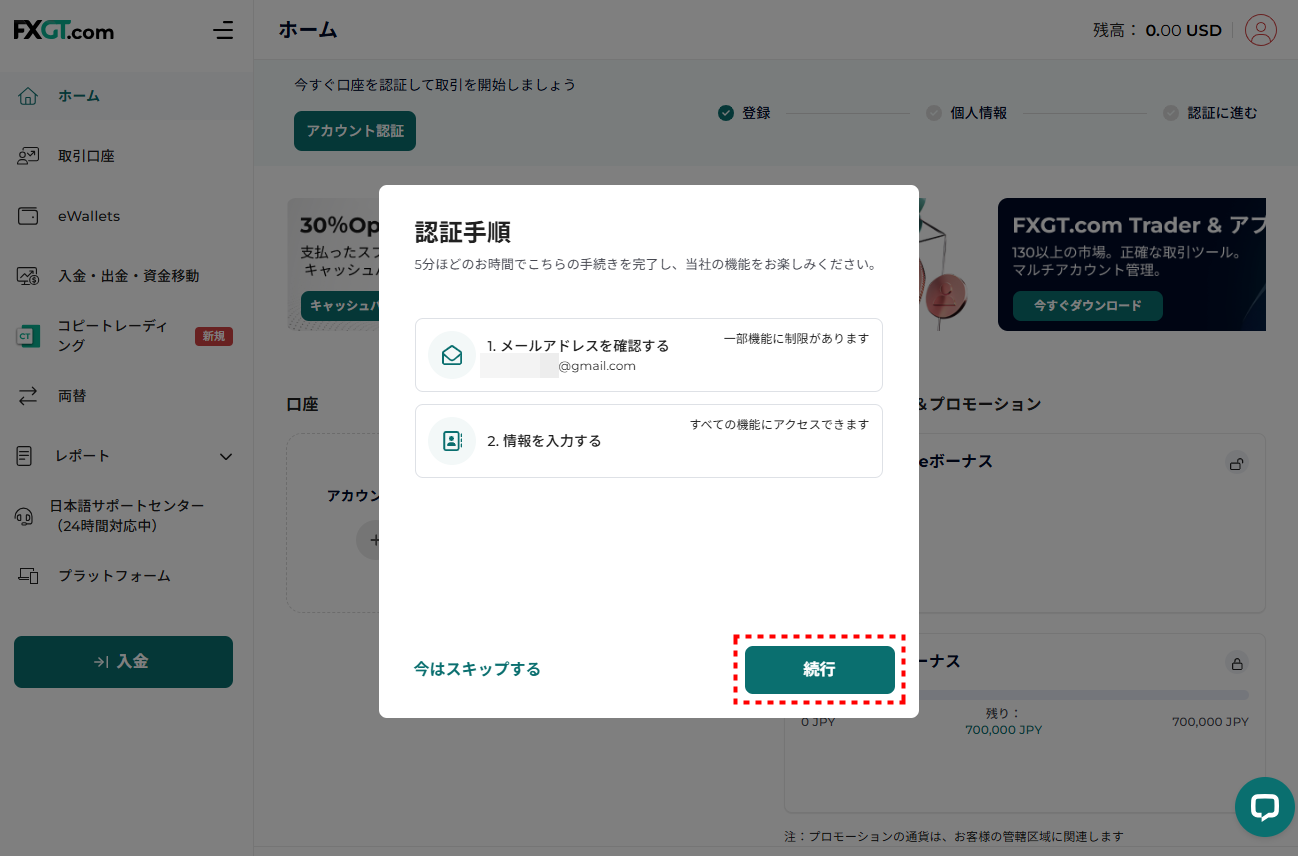Click the FXGT.com logo
Image resolution: width=1298 pixels, height=856 pixels.
click(x=64, y=31)
